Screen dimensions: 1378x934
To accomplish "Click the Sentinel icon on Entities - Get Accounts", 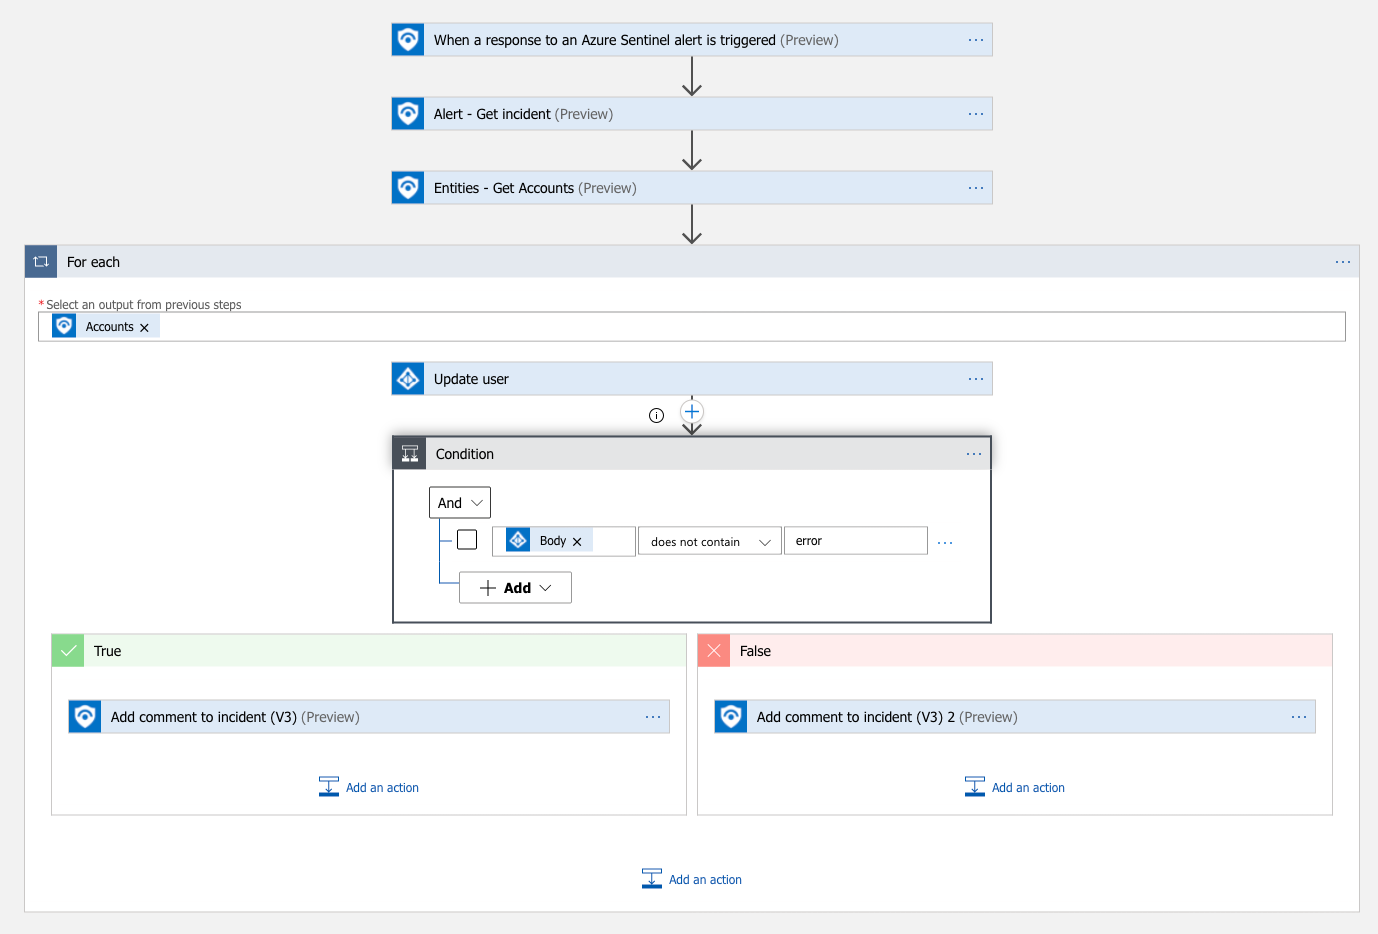I will (408, 188).
